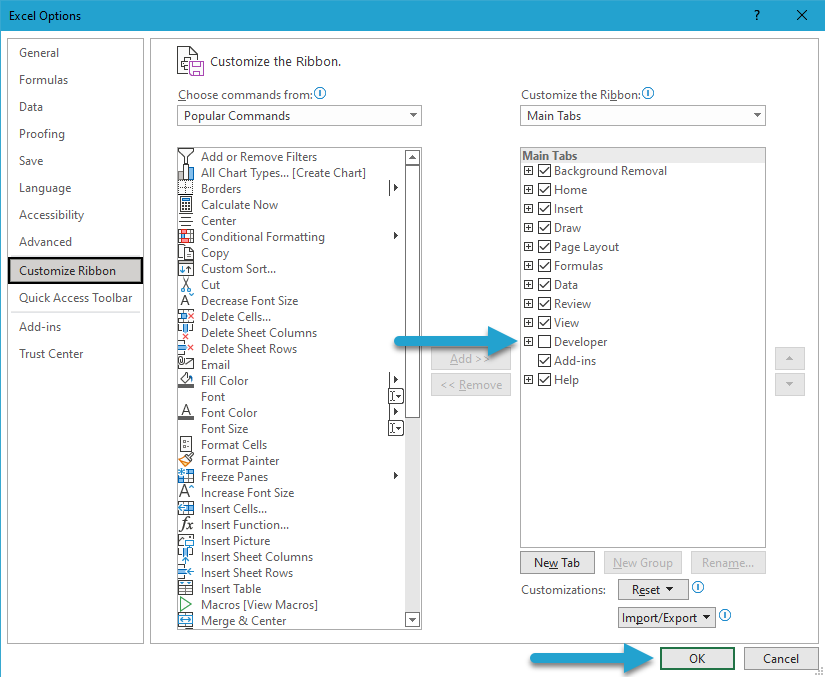
Task: Expand the Home tree node
Action: coord(529,190)
